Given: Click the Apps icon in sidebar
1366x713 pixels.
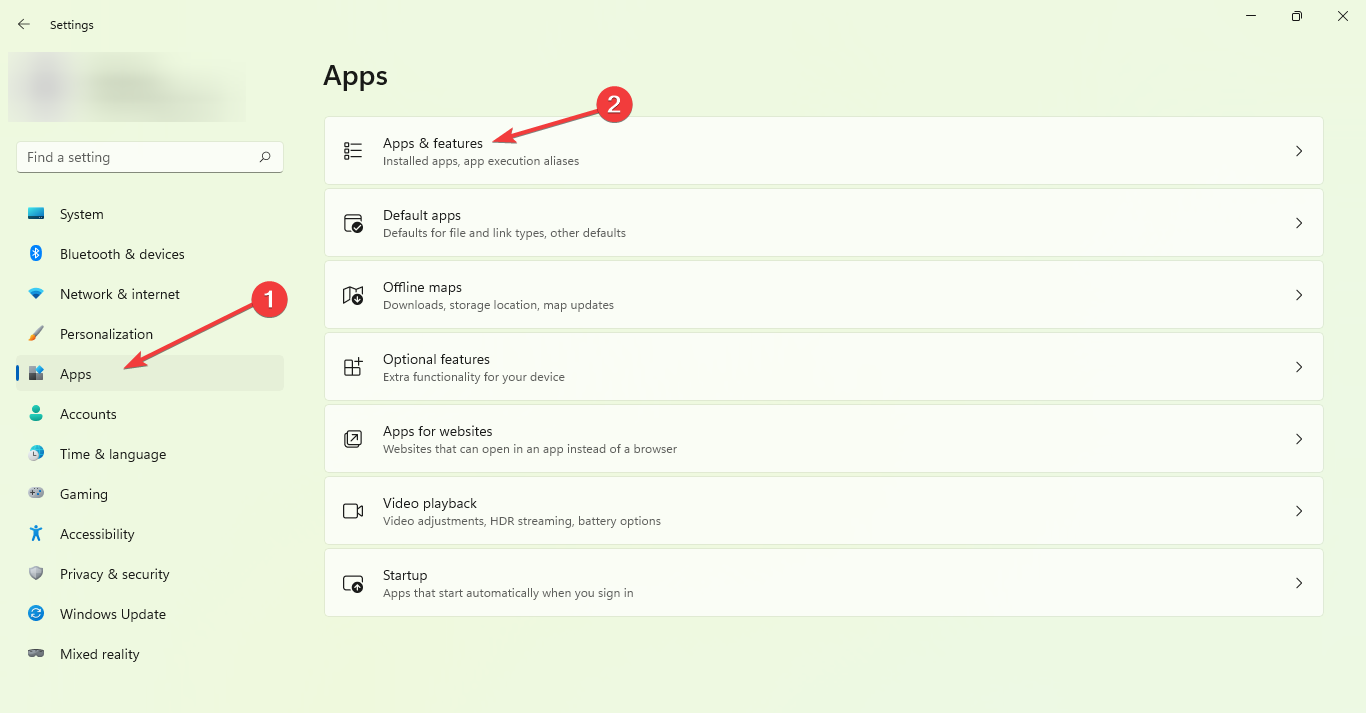Looking at the screenshot, I should [36, 374].
